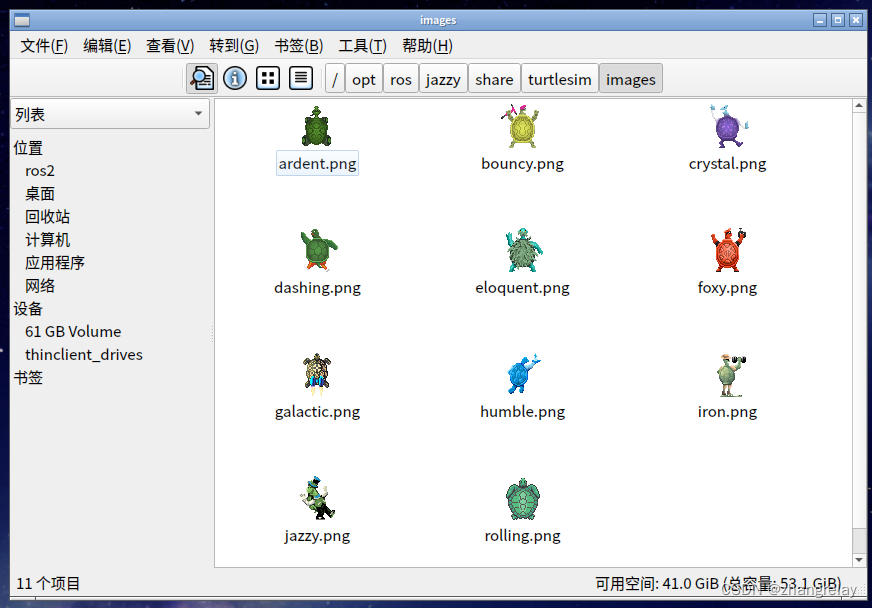Select the galactic.png turtle icon

317,374
